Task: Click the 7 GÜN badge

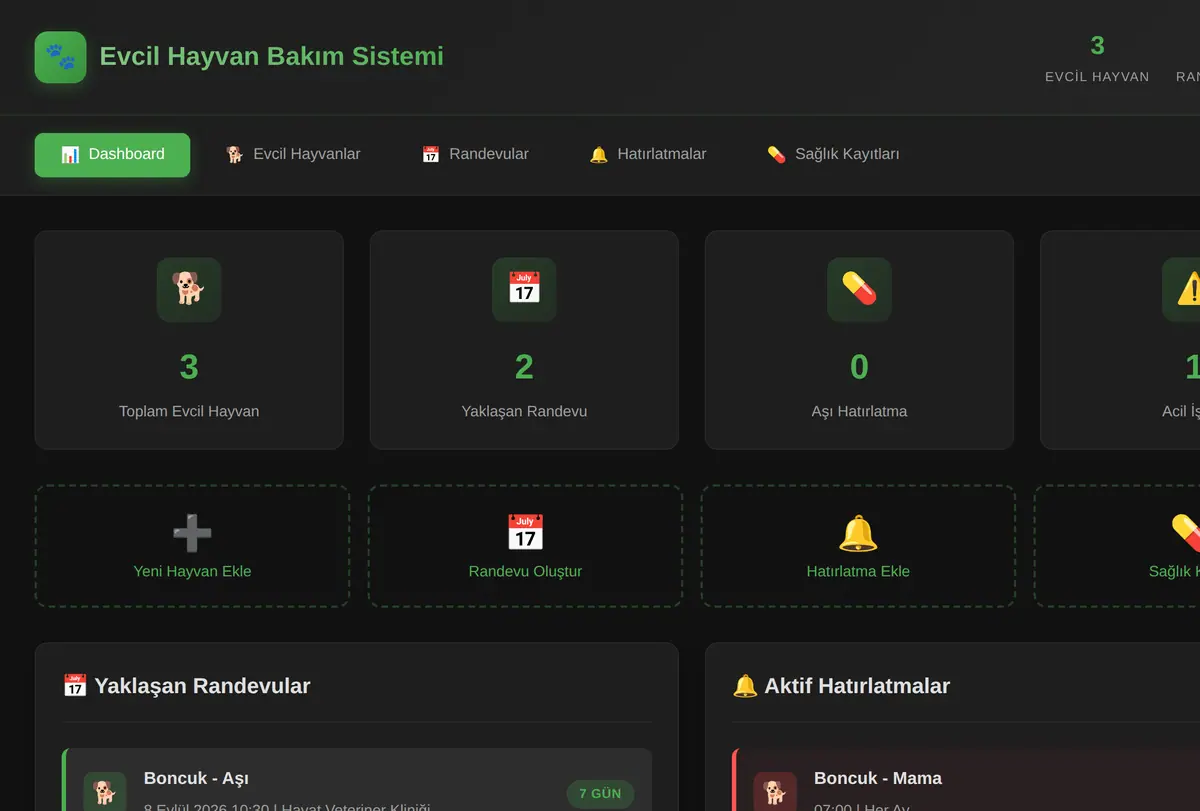Action: [600, 794]
